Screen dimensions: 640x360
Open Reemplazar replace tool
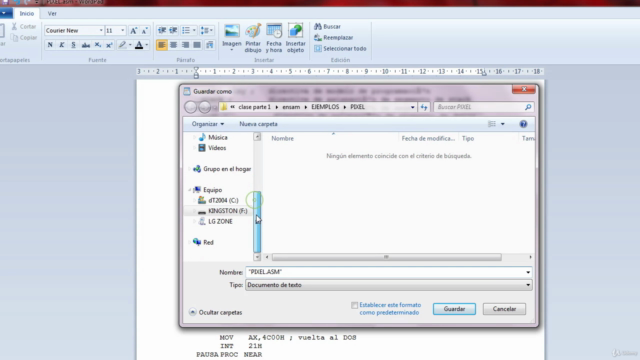click(333, 38)
